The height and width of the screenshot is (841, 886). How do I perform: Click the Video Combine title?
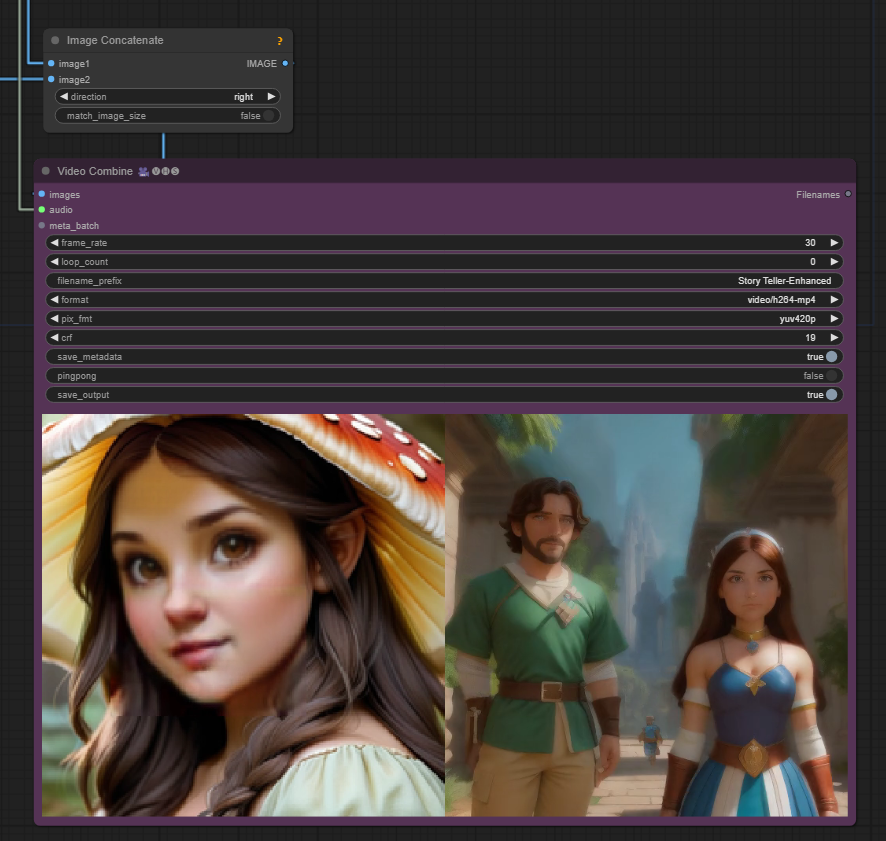tap(95, 171)
